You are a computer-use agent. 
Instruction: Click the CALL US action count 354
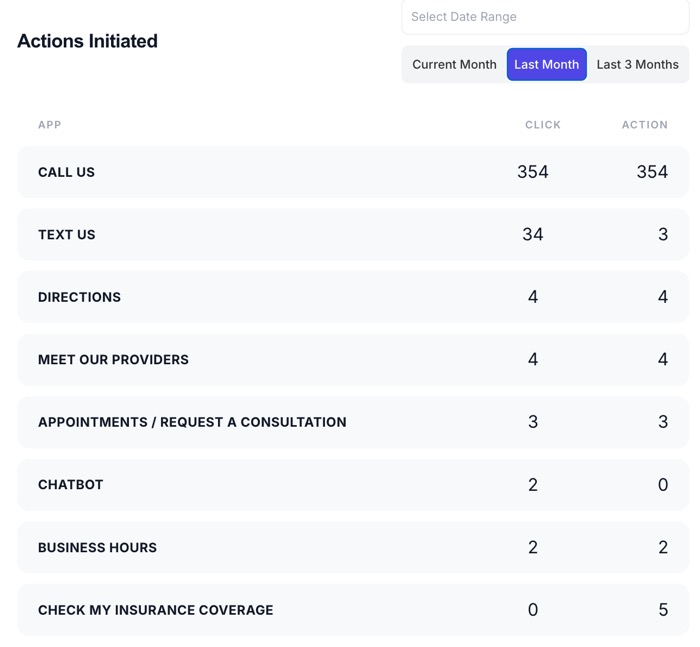[652, 172]
